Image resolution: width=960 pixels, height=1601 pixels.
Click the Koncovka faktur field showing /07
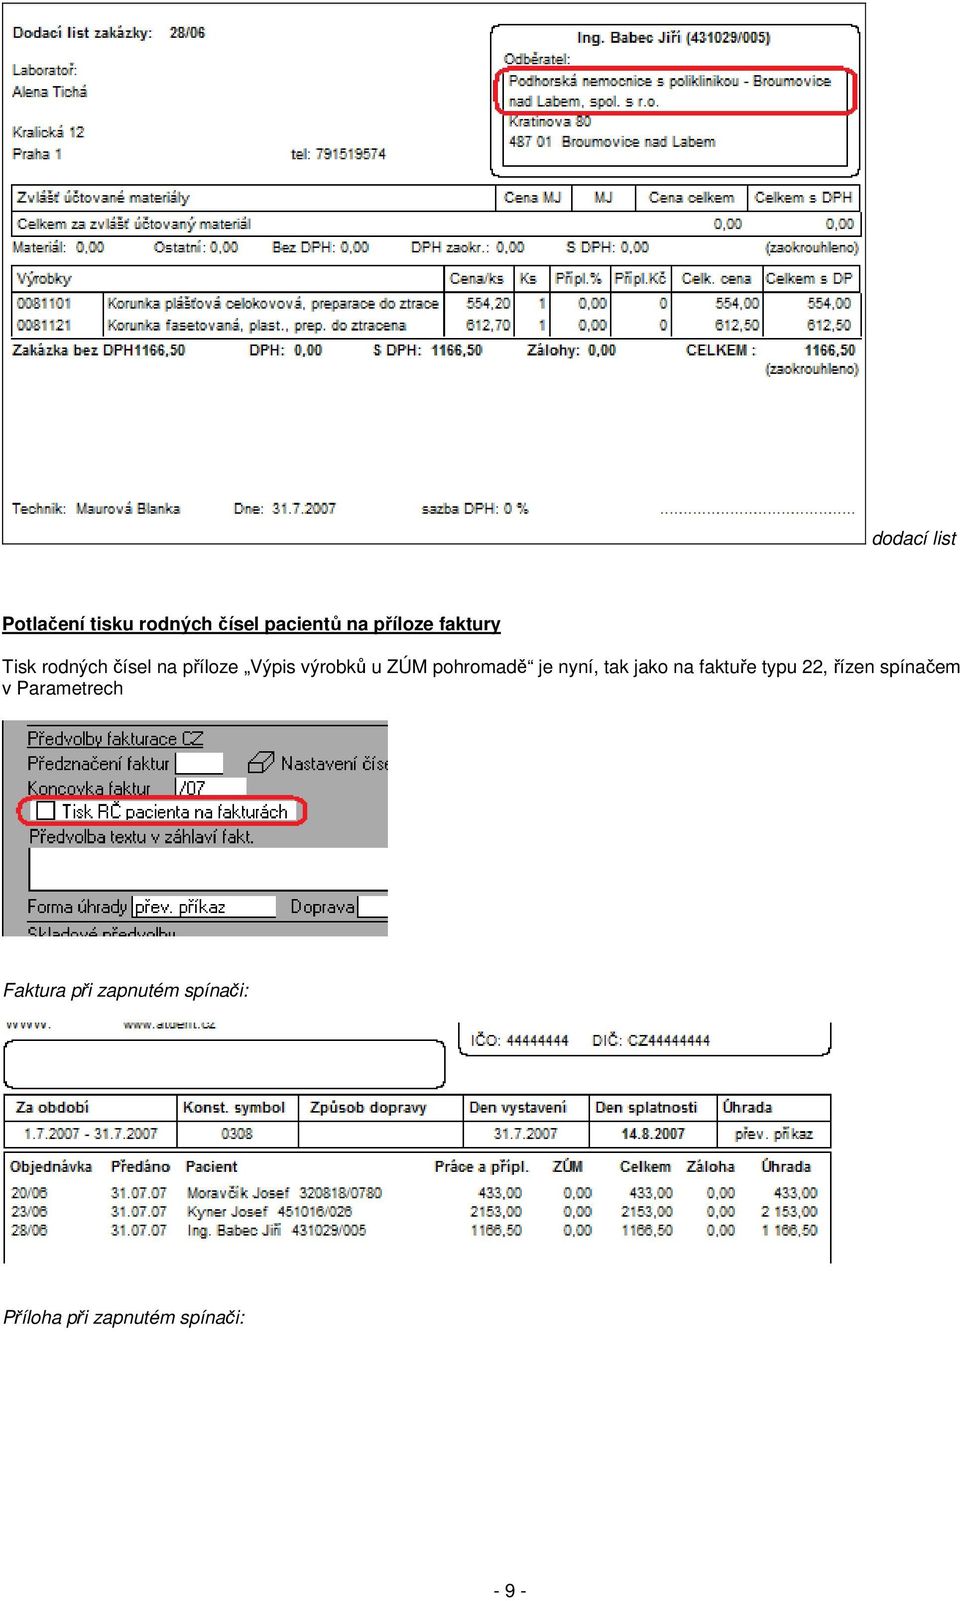(210, 787)
